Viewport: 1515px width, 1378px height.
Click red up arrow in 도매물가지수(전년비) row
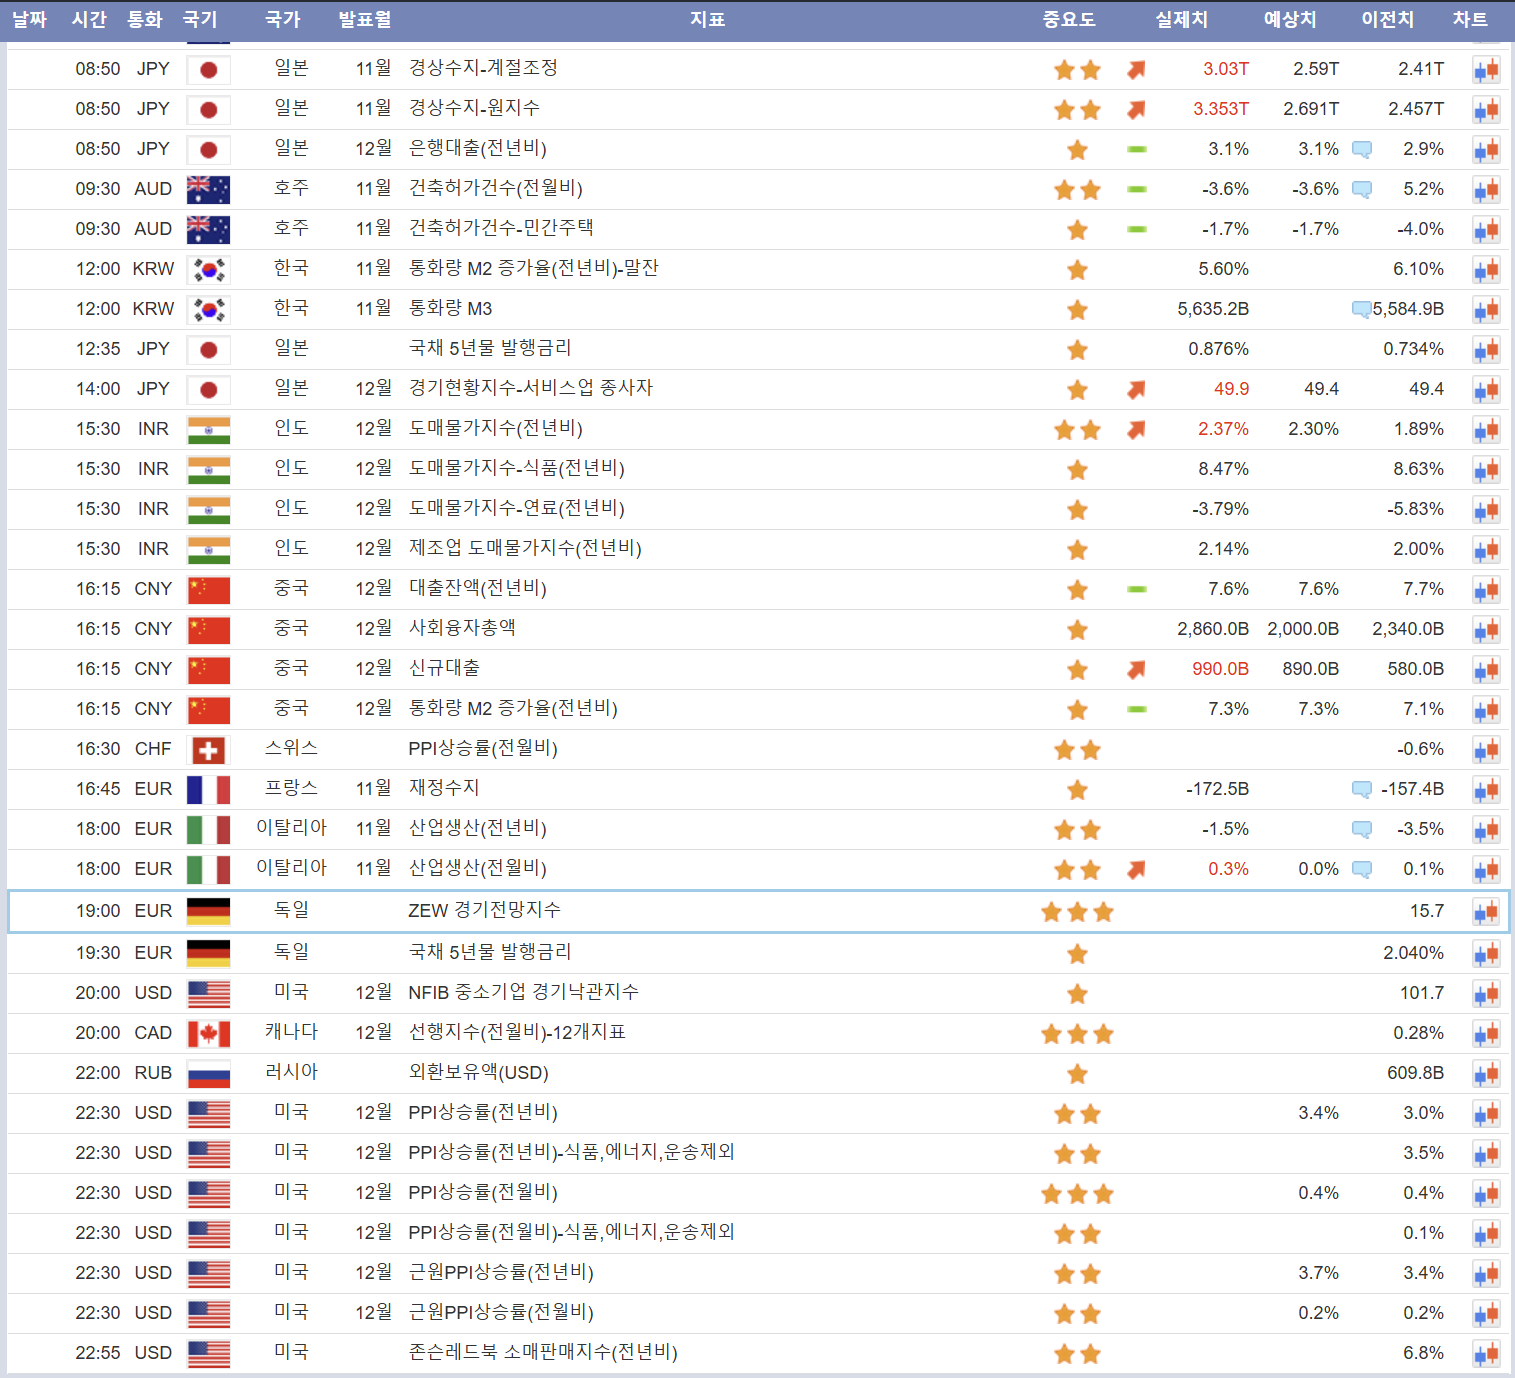1136,429
